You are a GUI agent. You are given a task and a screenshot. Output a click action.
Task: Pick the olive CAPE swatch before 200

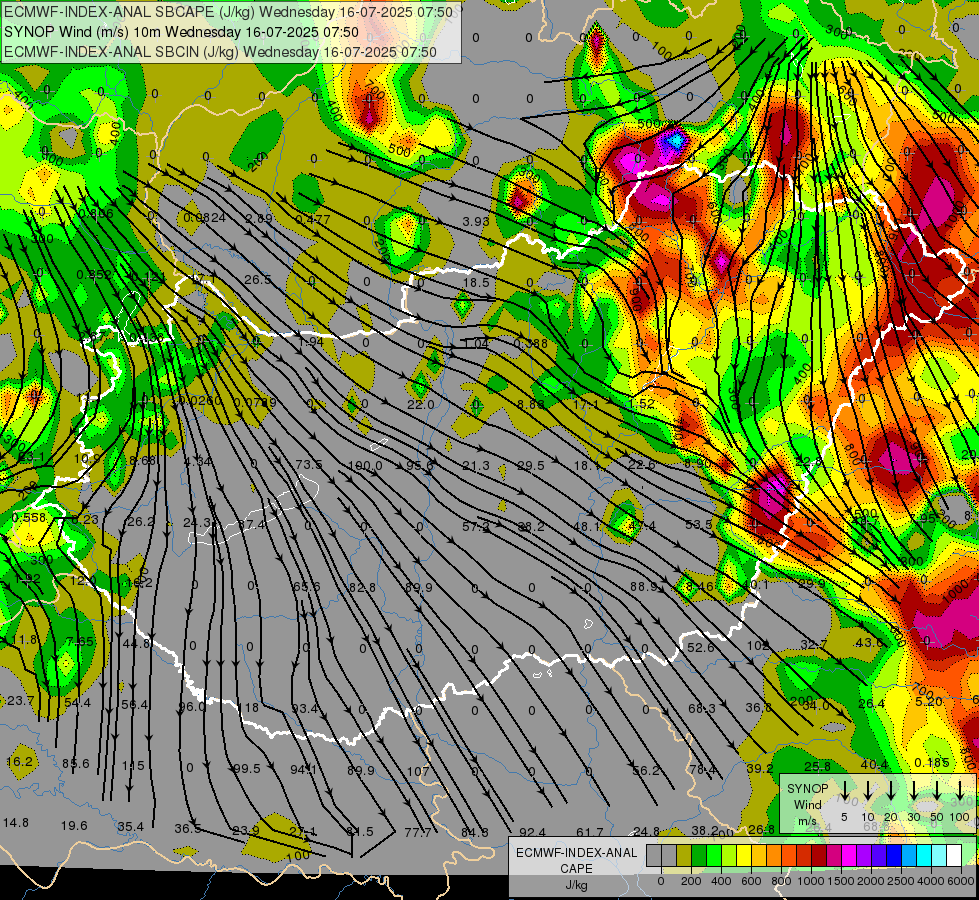[684, 855]
